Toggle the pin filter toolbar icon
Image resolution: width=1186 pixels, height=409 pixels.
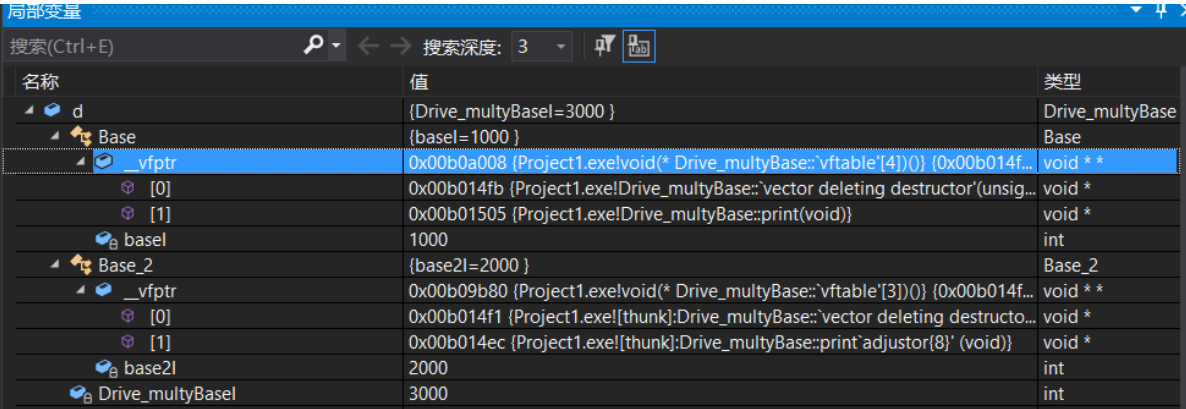[x=603, y=47]
